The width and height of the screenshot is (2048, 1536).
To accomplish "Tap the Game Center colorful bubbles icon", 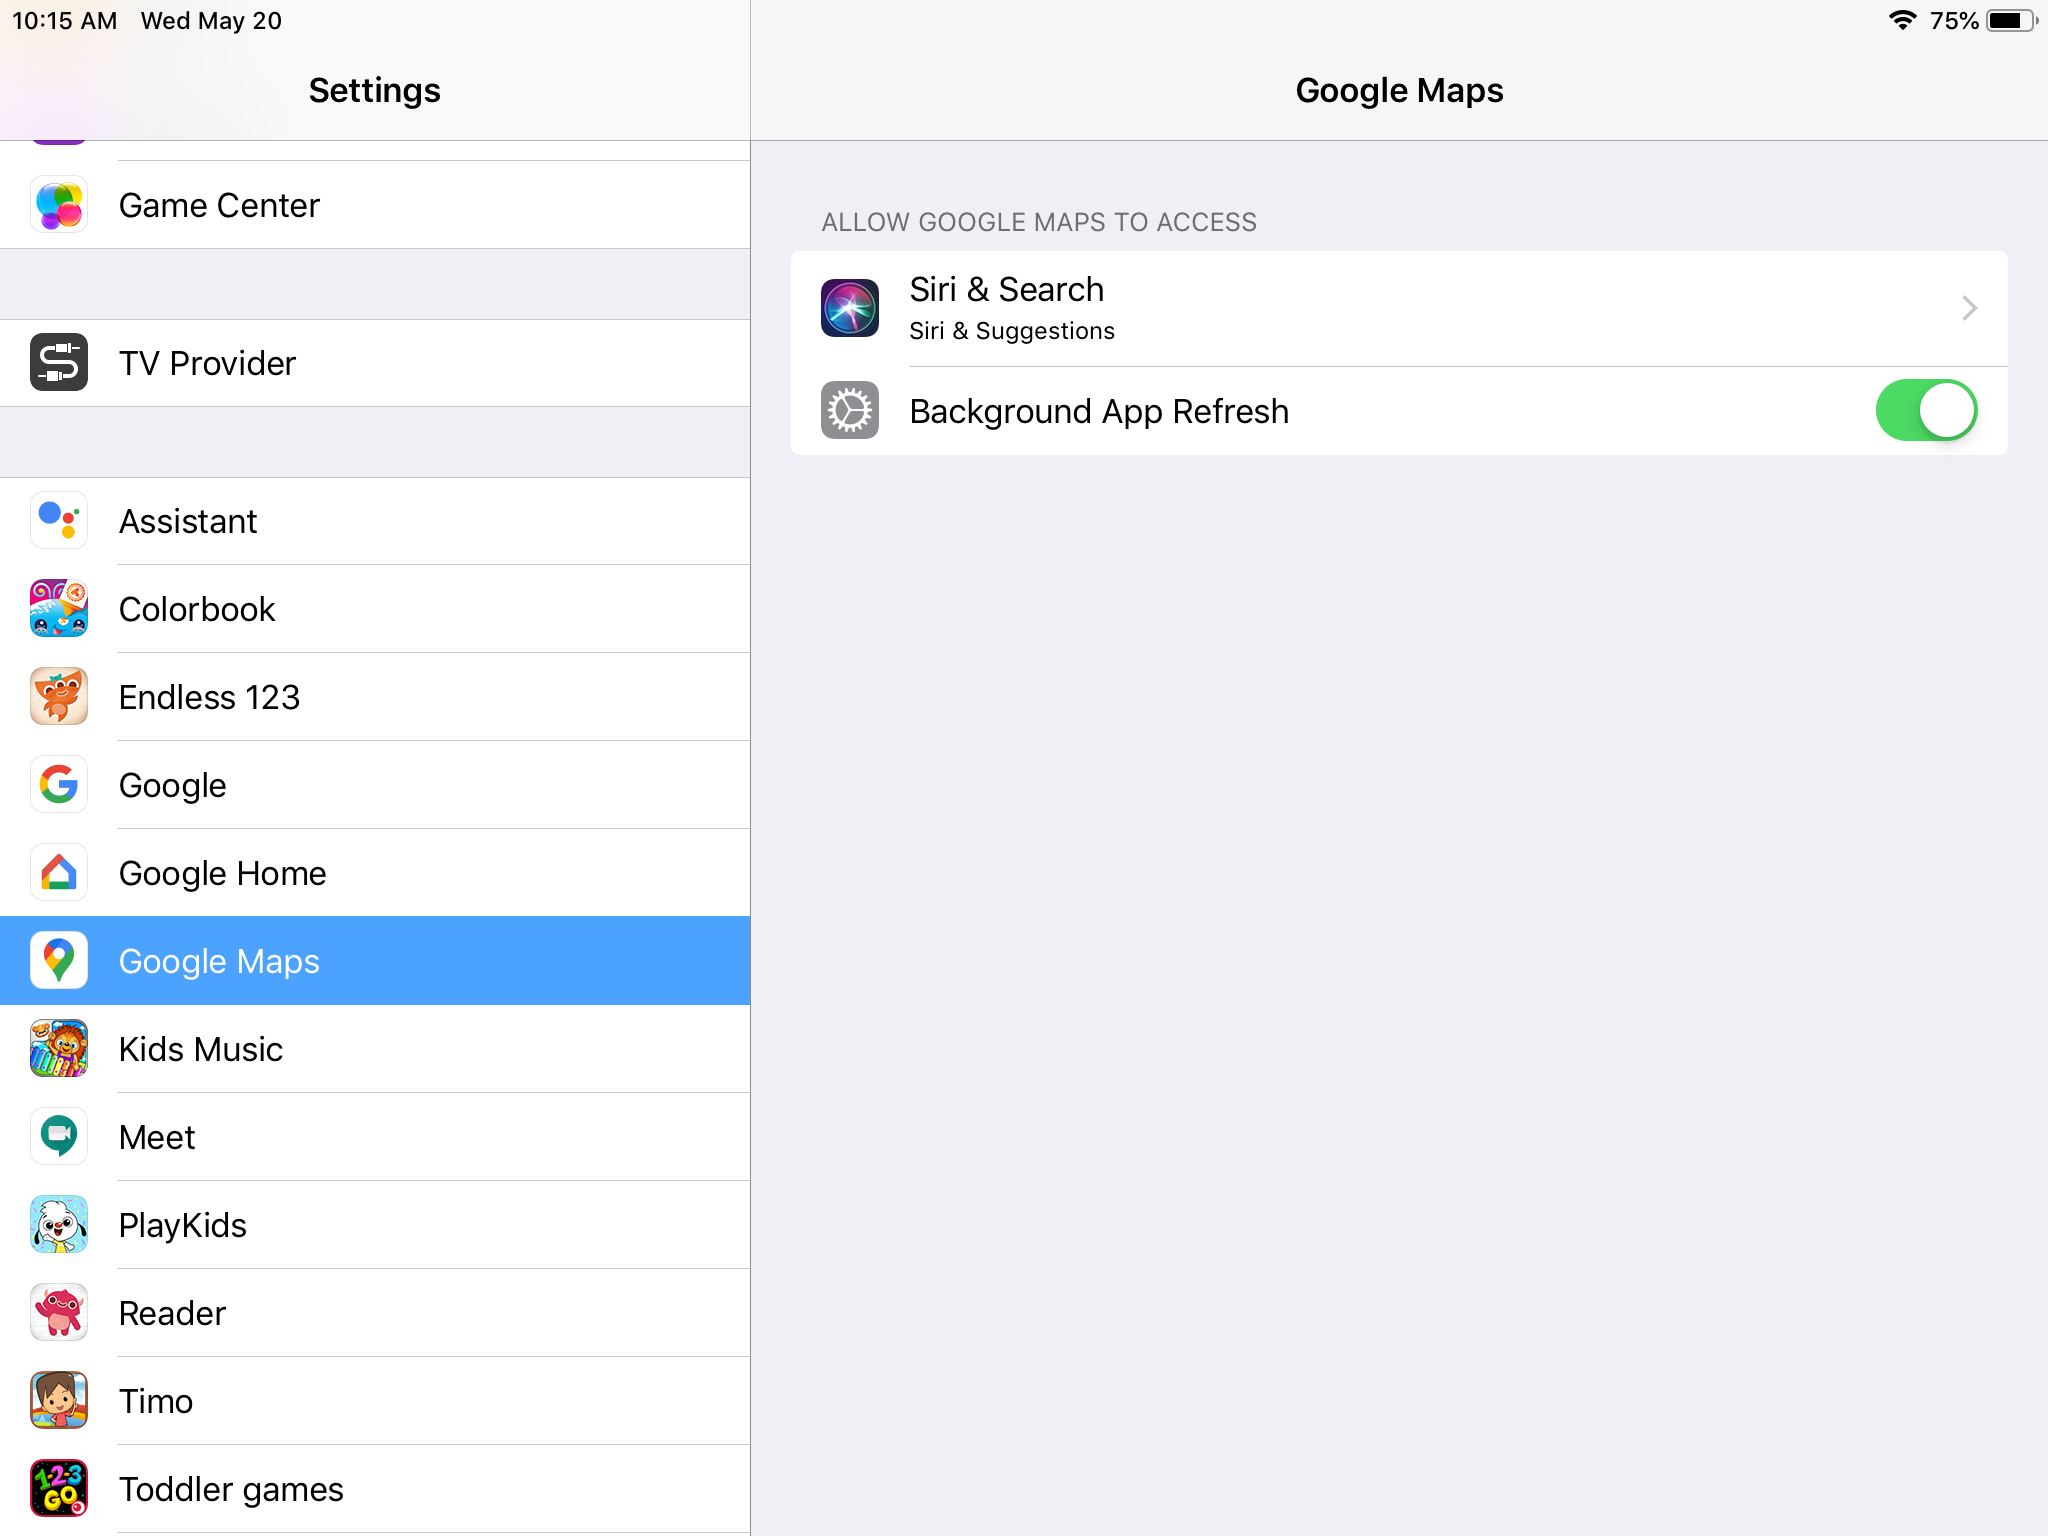I will tap(59, 205).
